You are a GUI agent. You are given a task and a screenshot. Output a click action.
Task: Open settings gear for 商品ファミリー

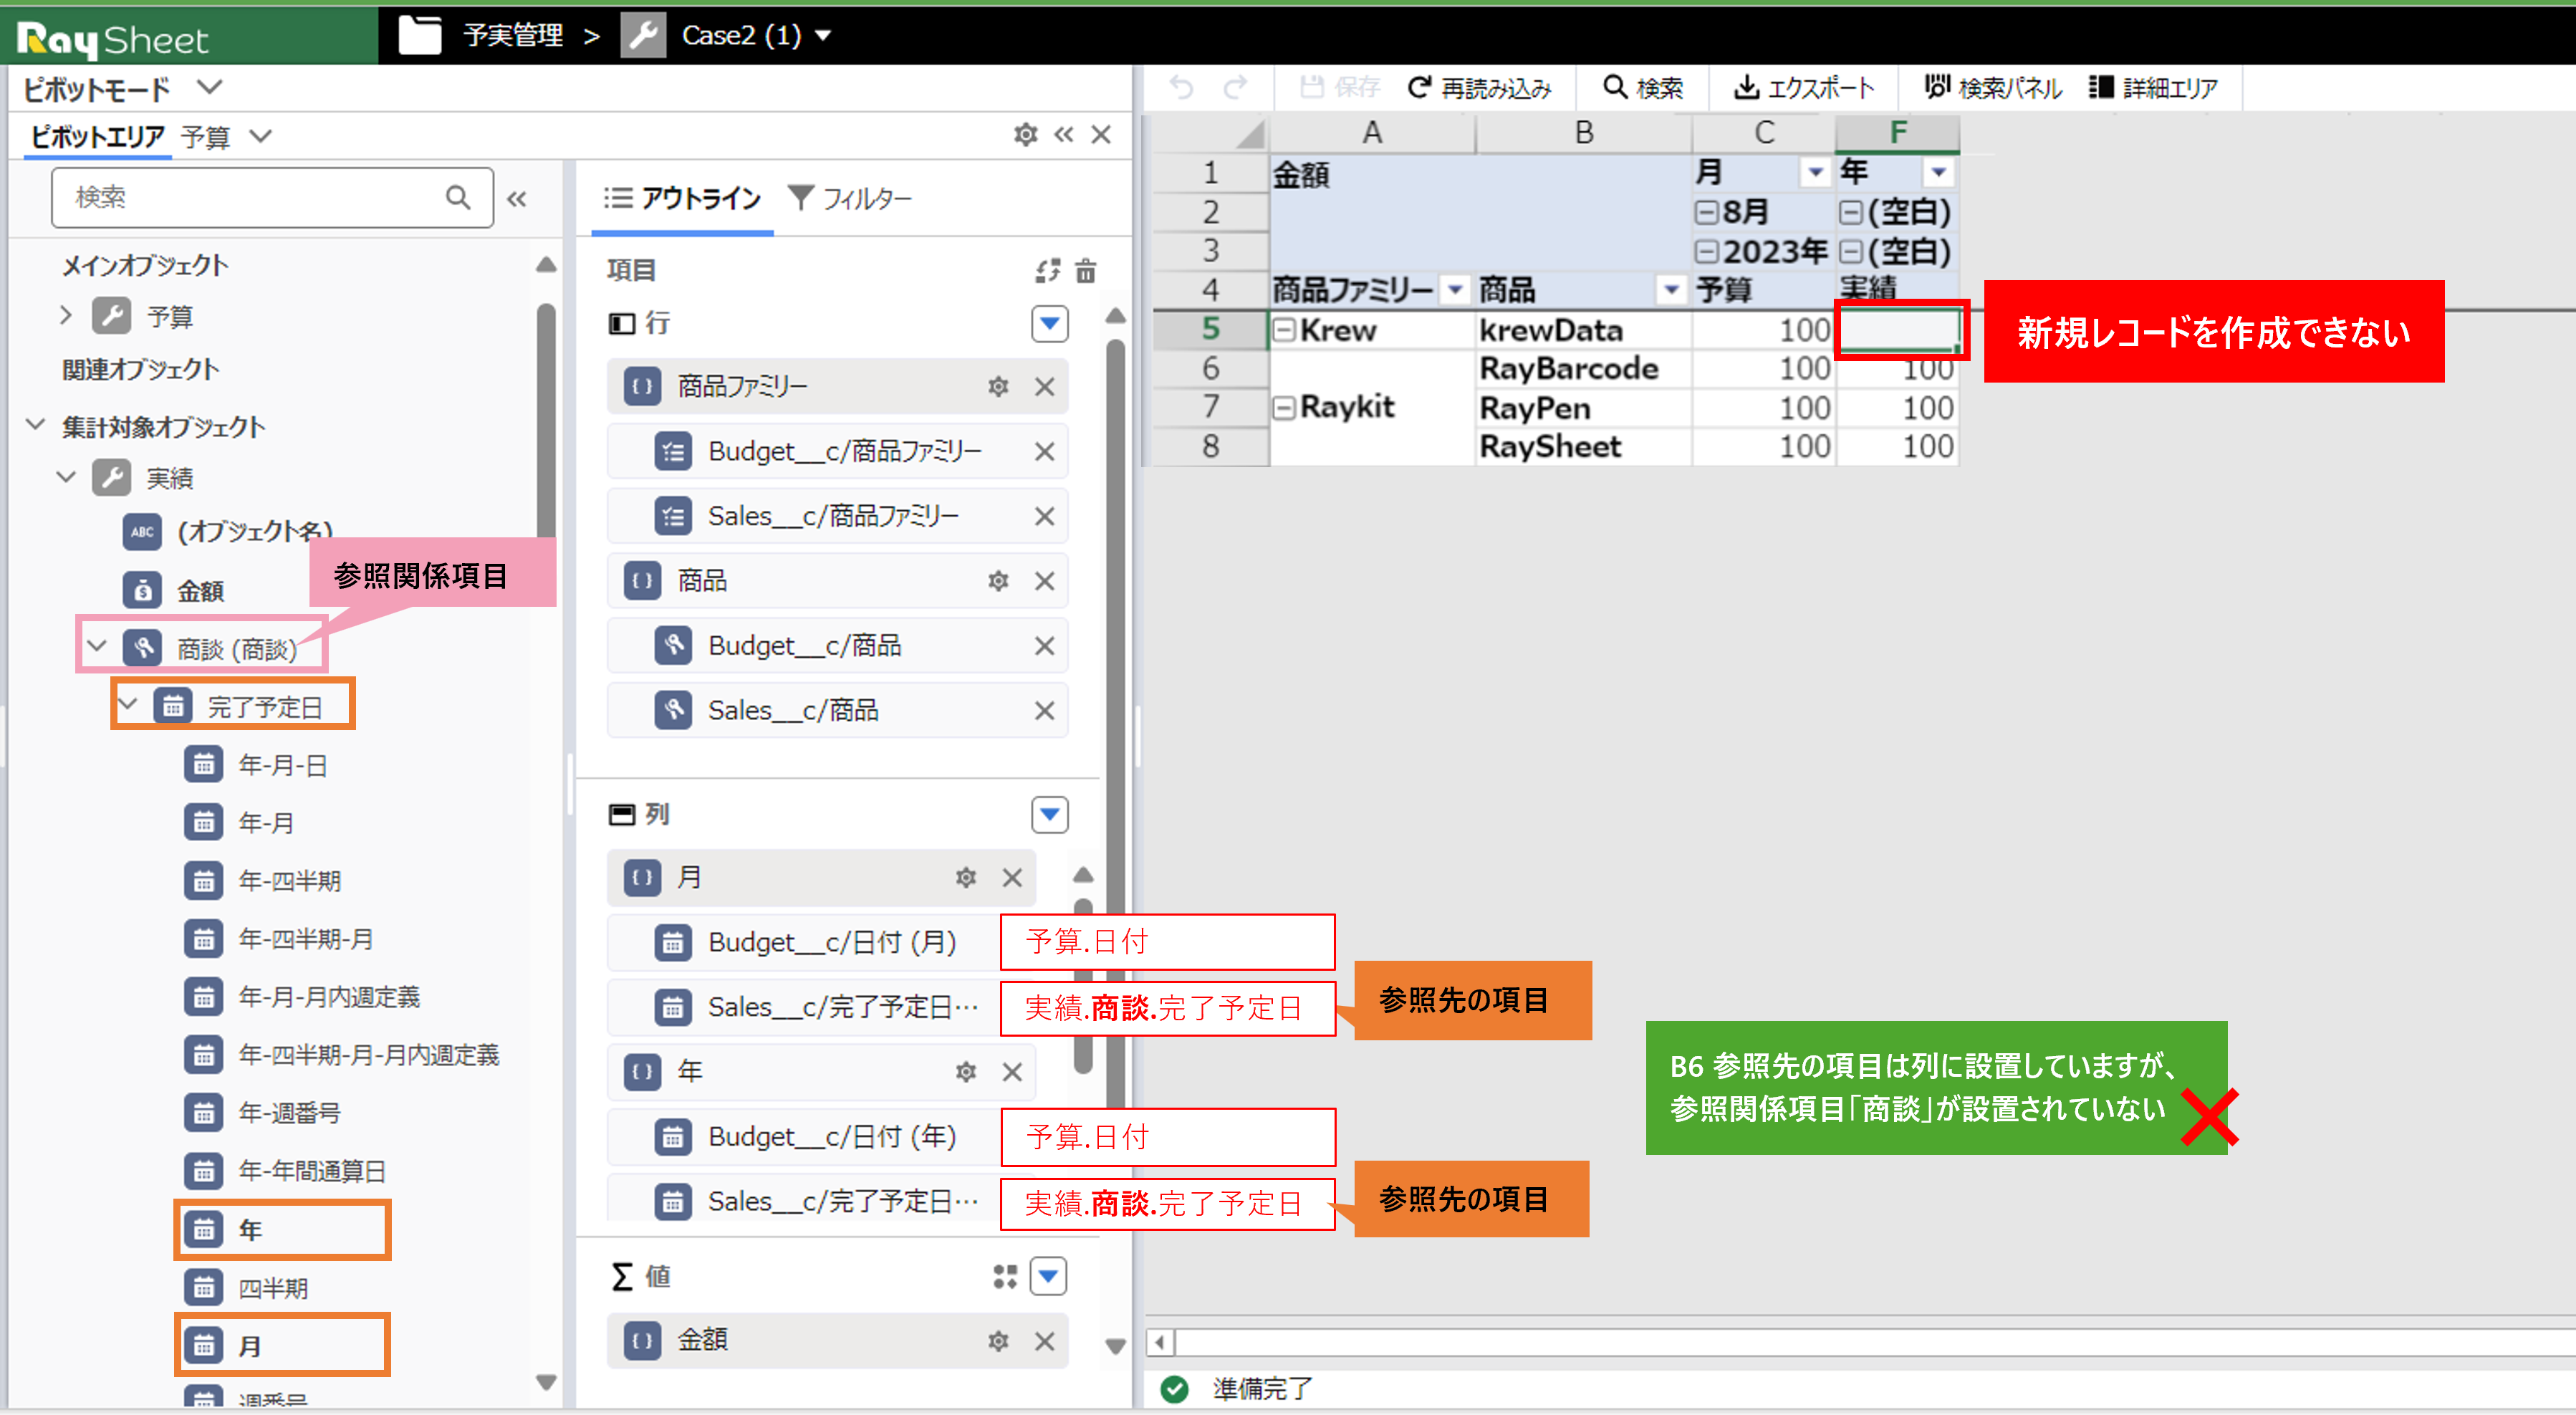(998, 386)
